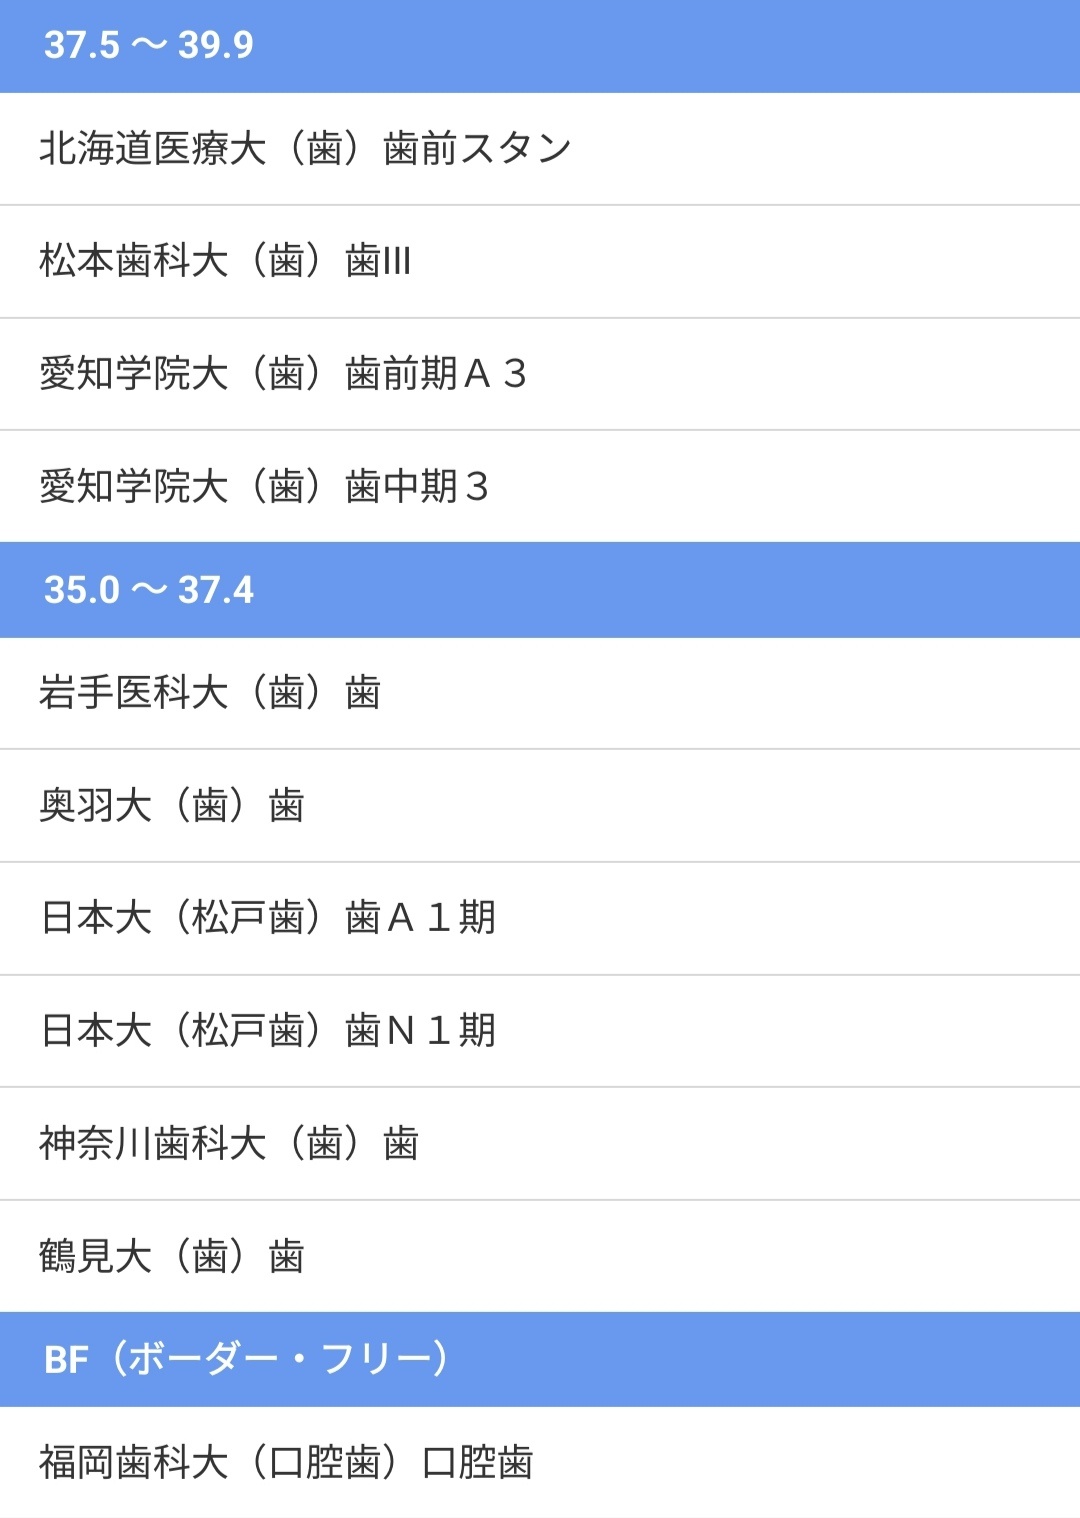
Task: Open 愛知学院大（歯）歯中期3 entry
Action: click(x=264, y=487)
